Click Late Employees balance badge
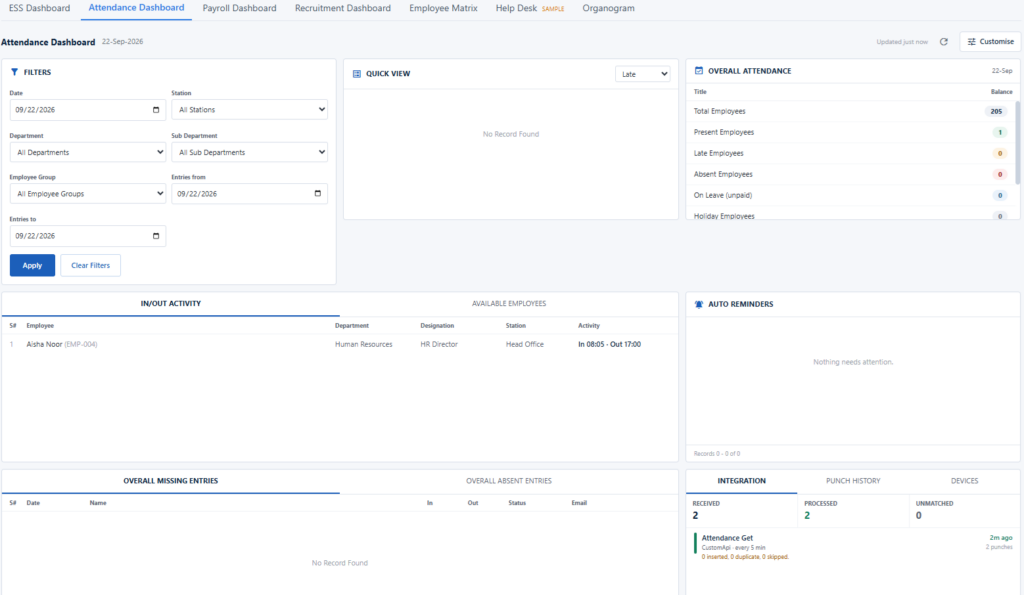Image resolution: width=1024 pixels, height=595 pixels. [x=1000, y=153]
